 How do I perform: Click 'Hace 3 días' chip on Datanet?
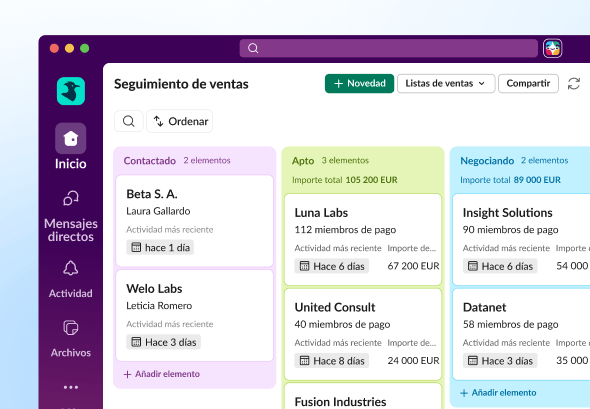coord(500,360)
